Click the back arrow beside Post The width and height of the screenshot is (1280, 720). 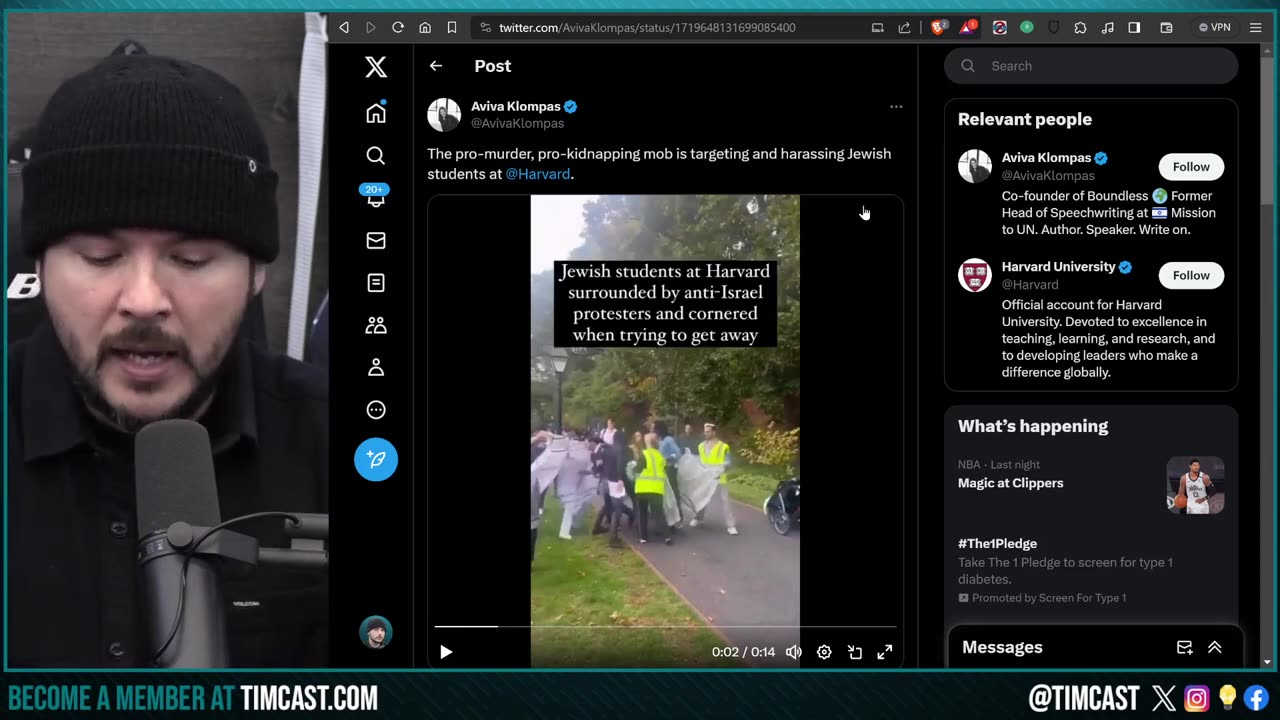pyautogui.click(x=436, y=66)
